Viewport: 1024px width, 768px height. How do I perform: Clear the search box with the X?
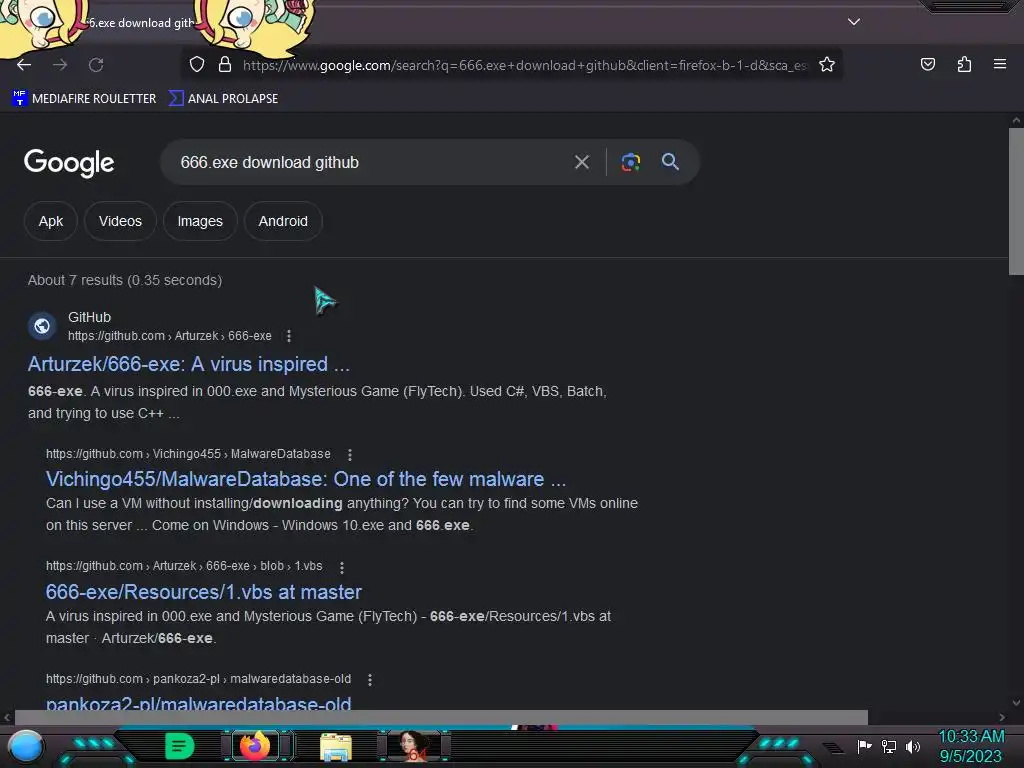click(581, 162)
